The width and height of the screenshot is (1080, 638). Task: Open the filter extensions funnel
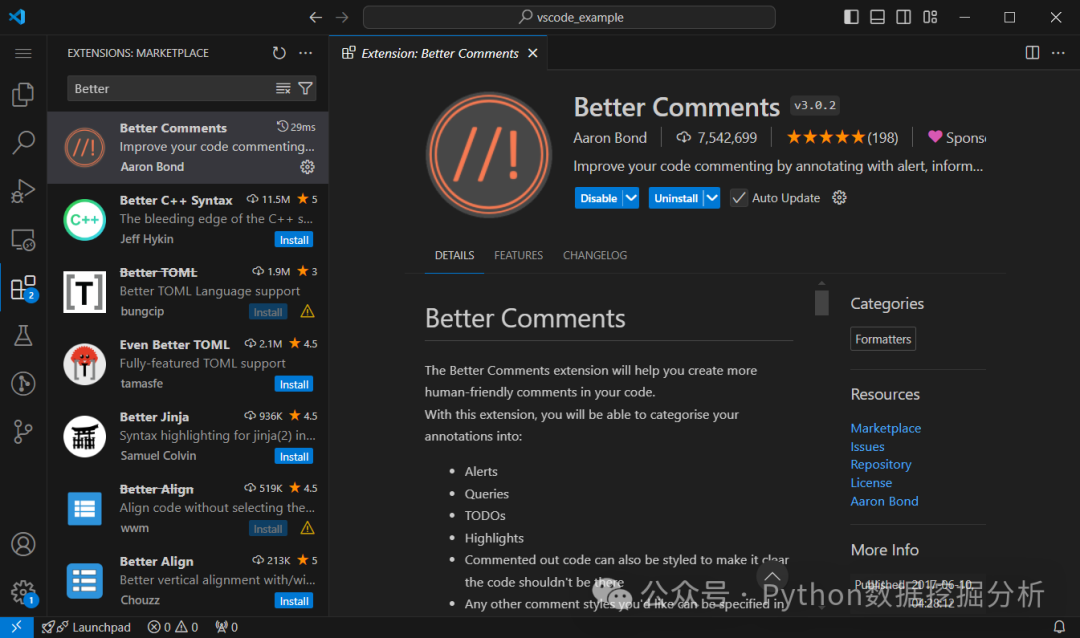click(x=305, y=88)
